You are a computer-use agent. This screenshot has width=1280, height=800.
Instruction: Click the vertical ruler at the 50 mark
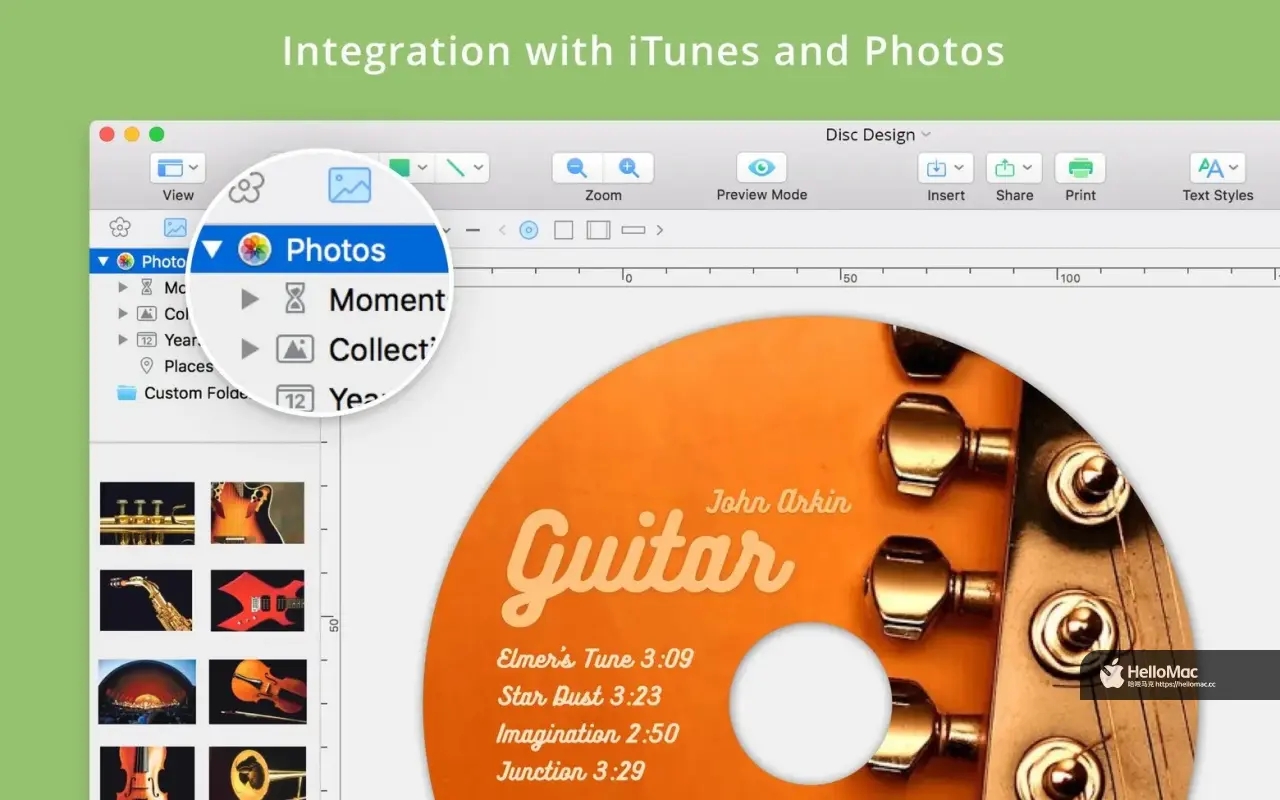333,625
